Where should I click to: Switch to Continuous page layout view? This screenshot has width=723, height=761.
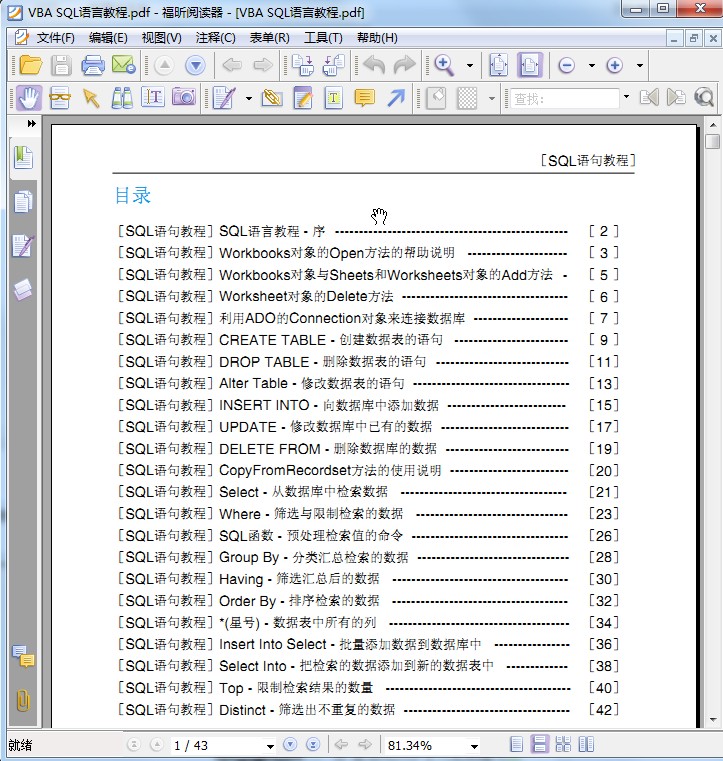click(540, 744)
